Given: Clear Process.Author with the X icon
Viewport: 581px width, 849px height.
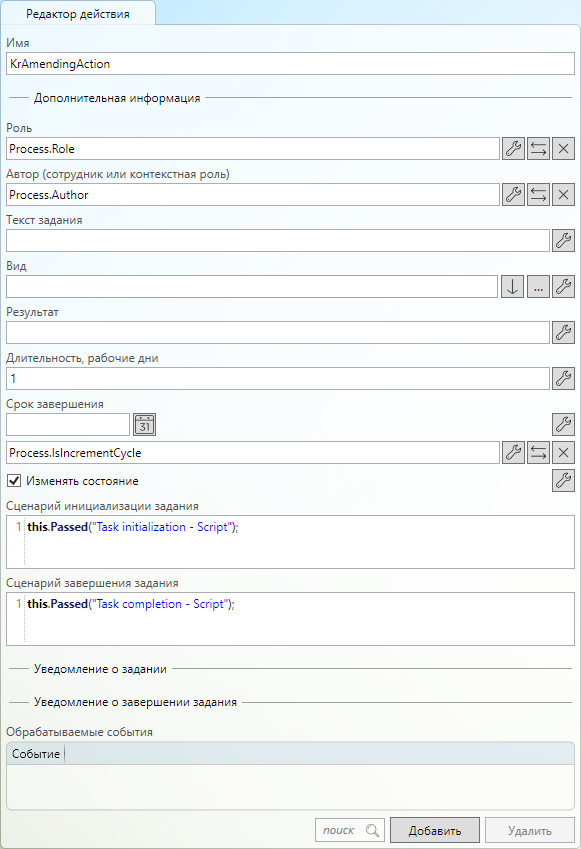Looking at the screenshot, I should pos(563,194).
